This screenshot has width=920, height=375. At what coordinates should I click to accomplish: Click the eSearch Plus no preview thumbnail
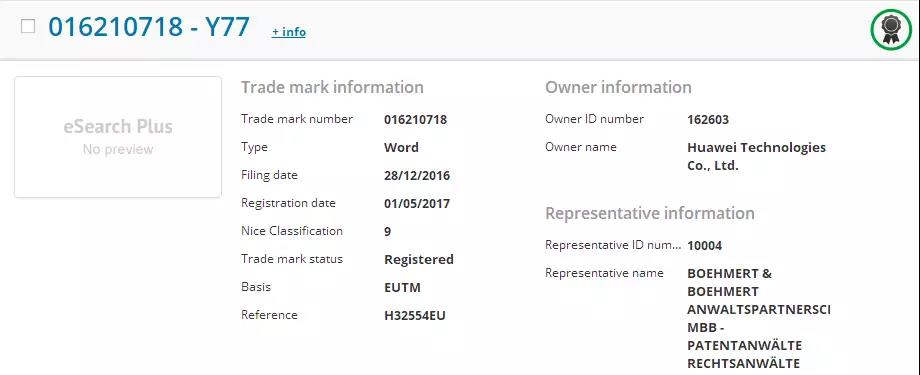click(118, 137)
